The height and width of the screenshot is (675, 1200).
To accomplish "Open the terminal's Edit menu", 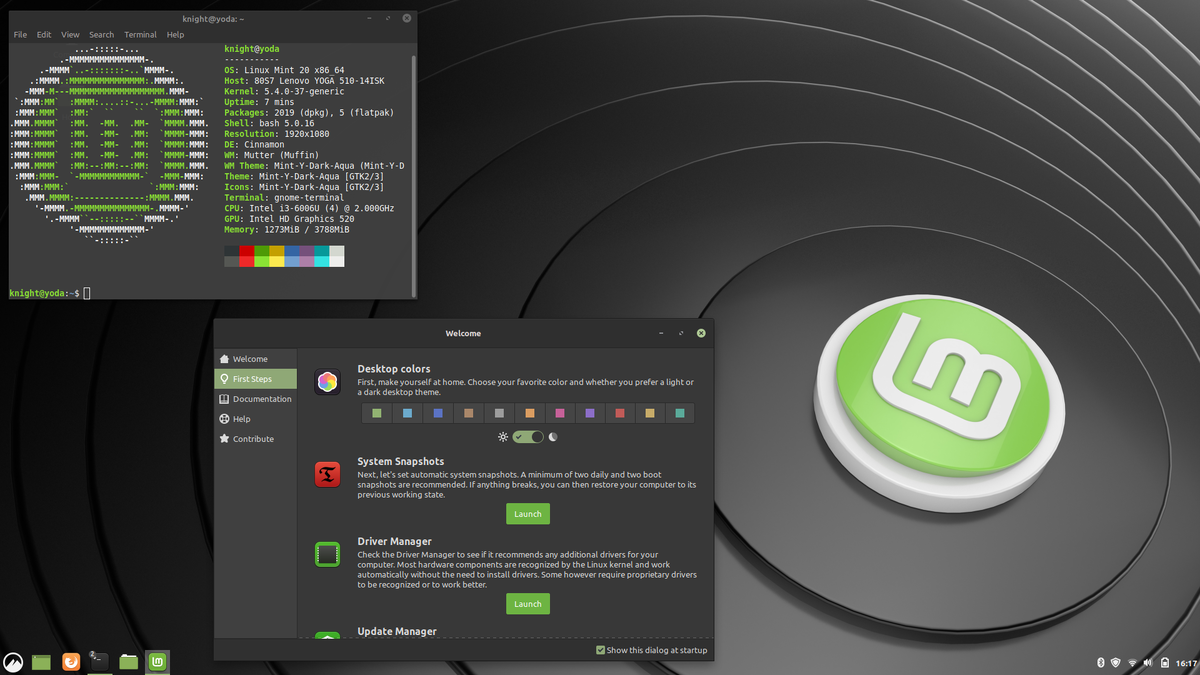I will point(44,35).
